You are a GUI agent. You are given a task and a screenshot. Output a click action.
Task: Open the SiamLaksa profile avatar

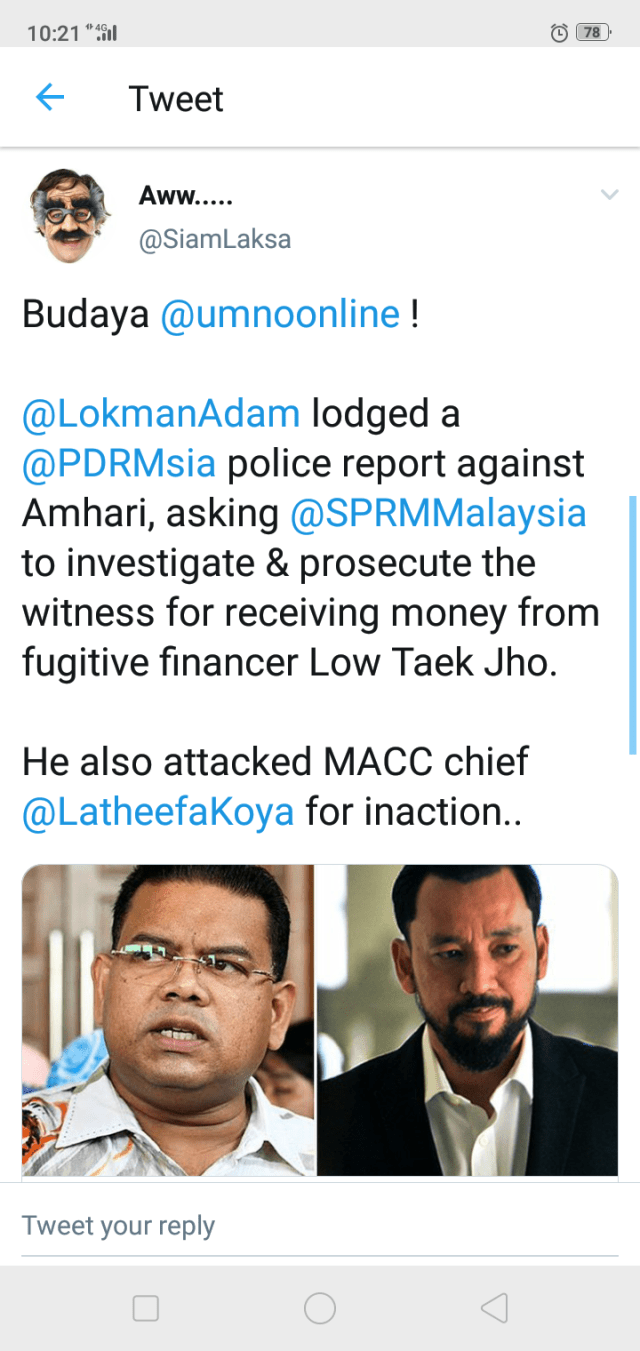pos(67,214)
